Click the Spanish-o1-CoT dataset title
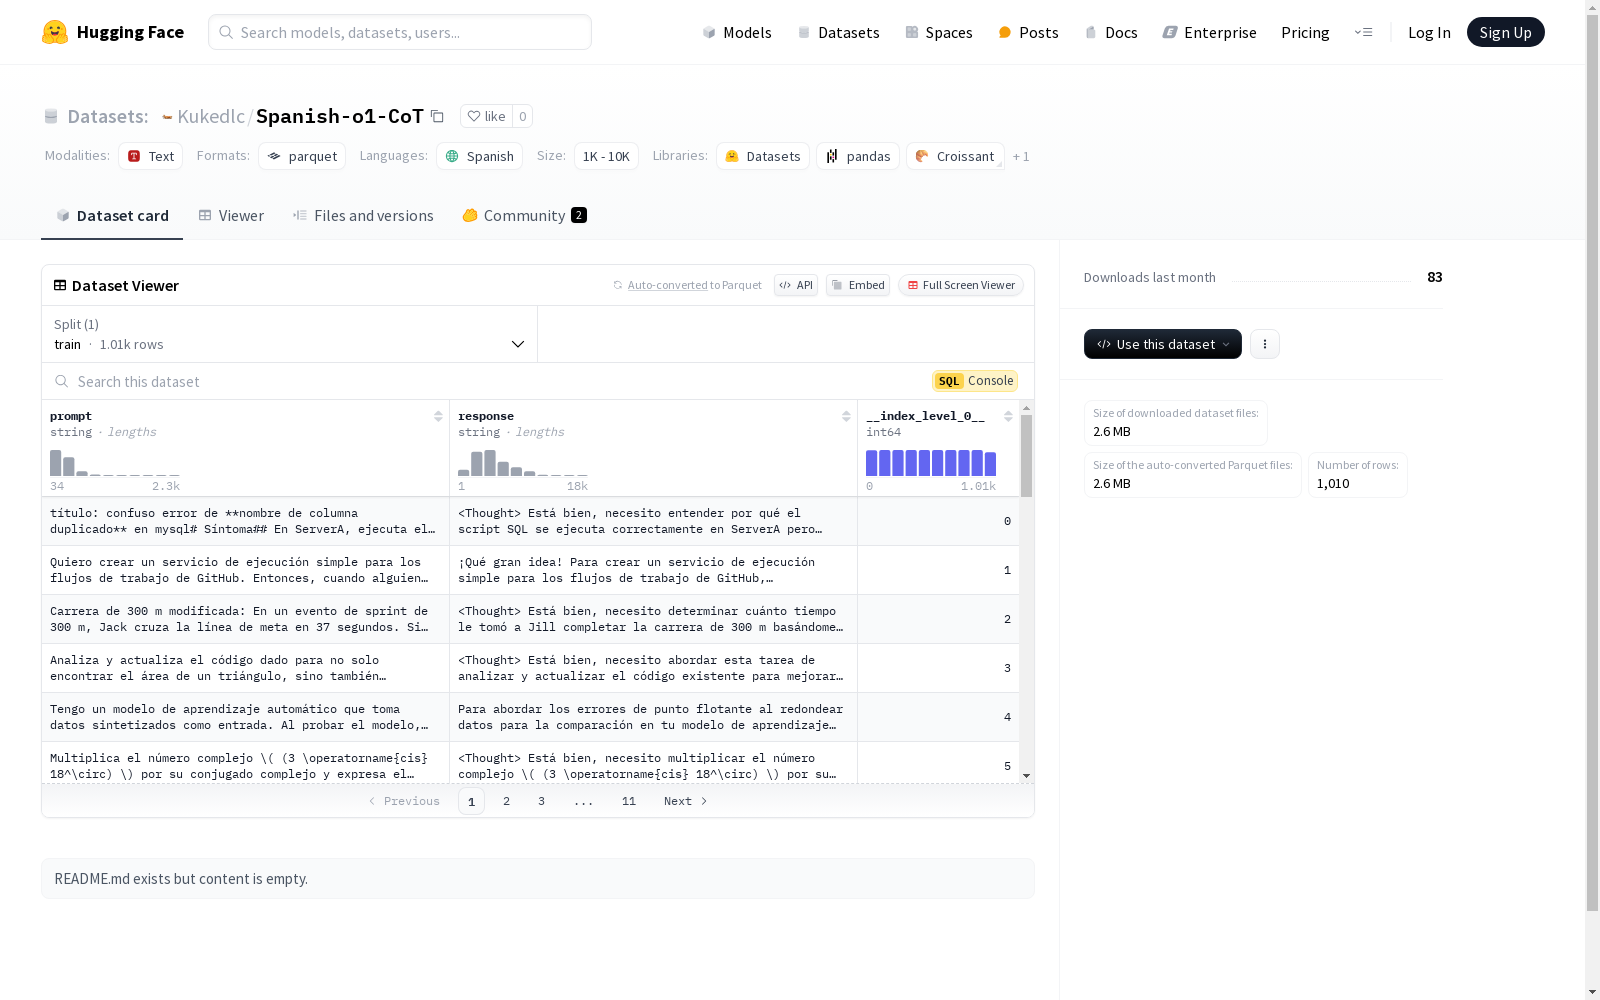Viewport: 1600px width, 1000px height. (340, 116)
